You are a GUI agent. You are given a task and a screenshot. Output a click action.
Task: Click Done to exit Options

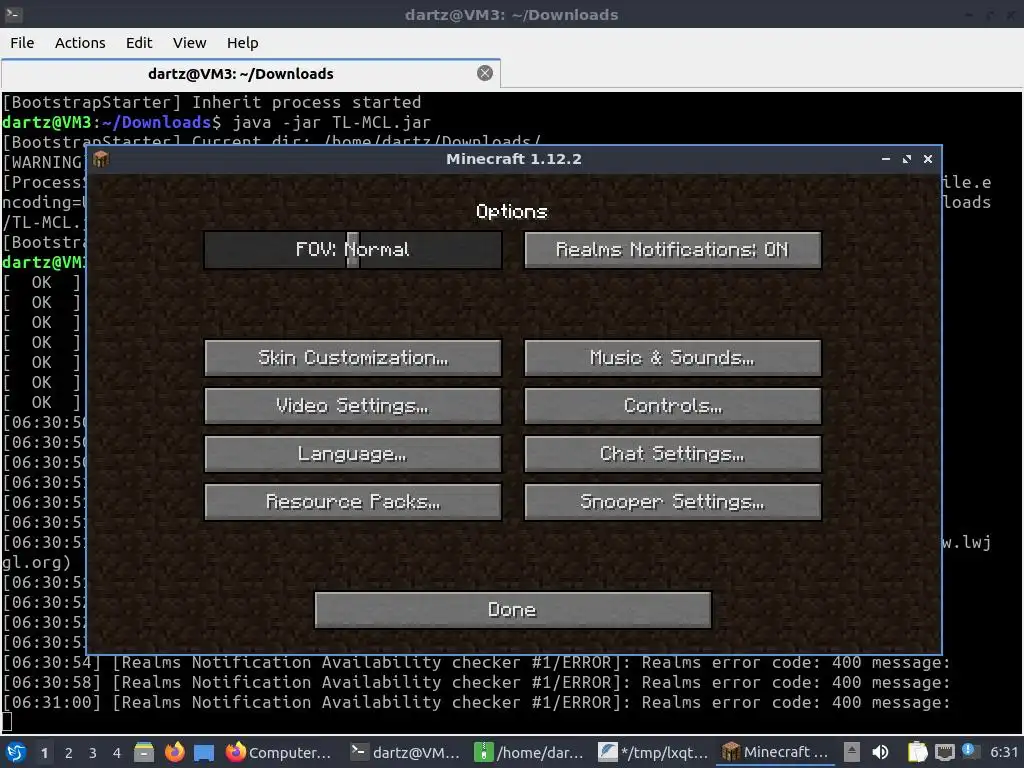tap(513, 610)
